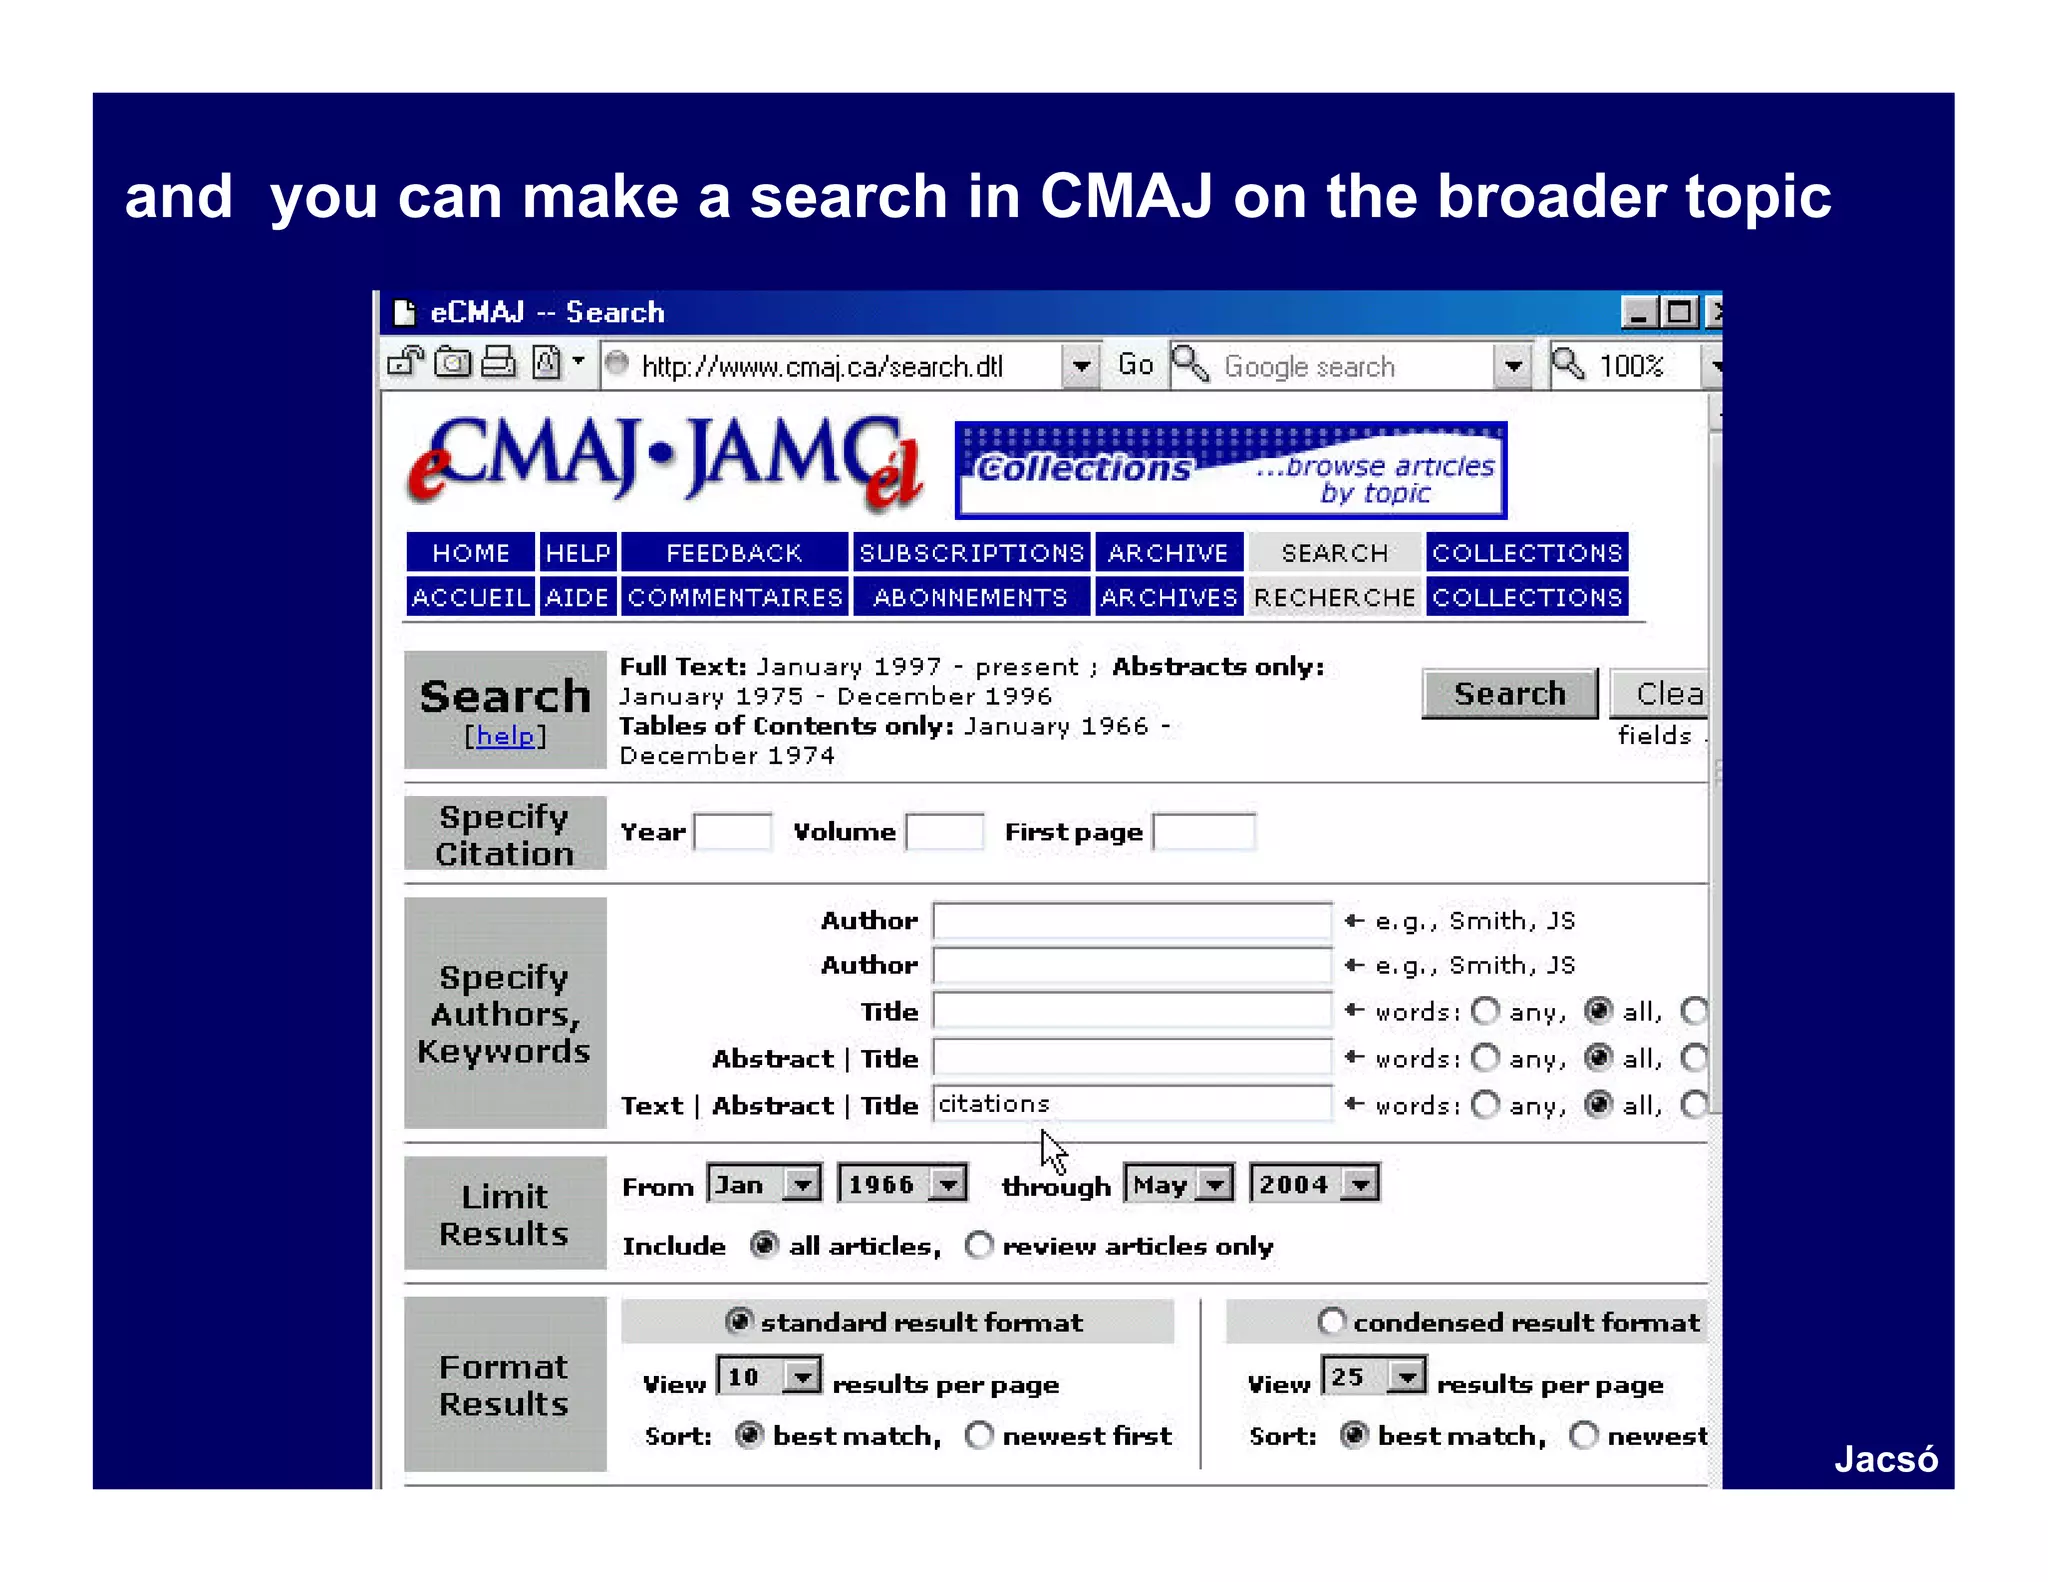This screenshot has width=2048, height=1582.
Task: Expand the Google search engine dropdown
Action: click(1513, 366)
